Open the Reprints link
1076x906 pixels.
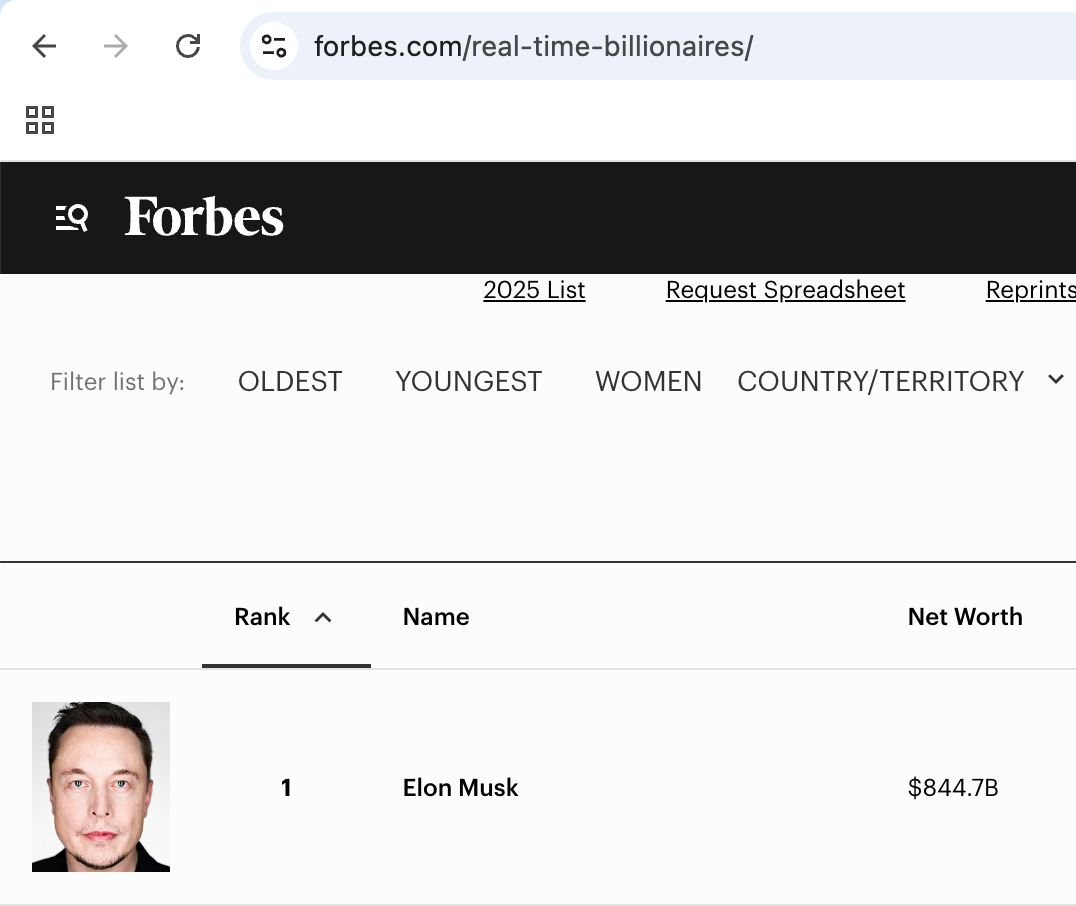click(x=1030, y=290)
